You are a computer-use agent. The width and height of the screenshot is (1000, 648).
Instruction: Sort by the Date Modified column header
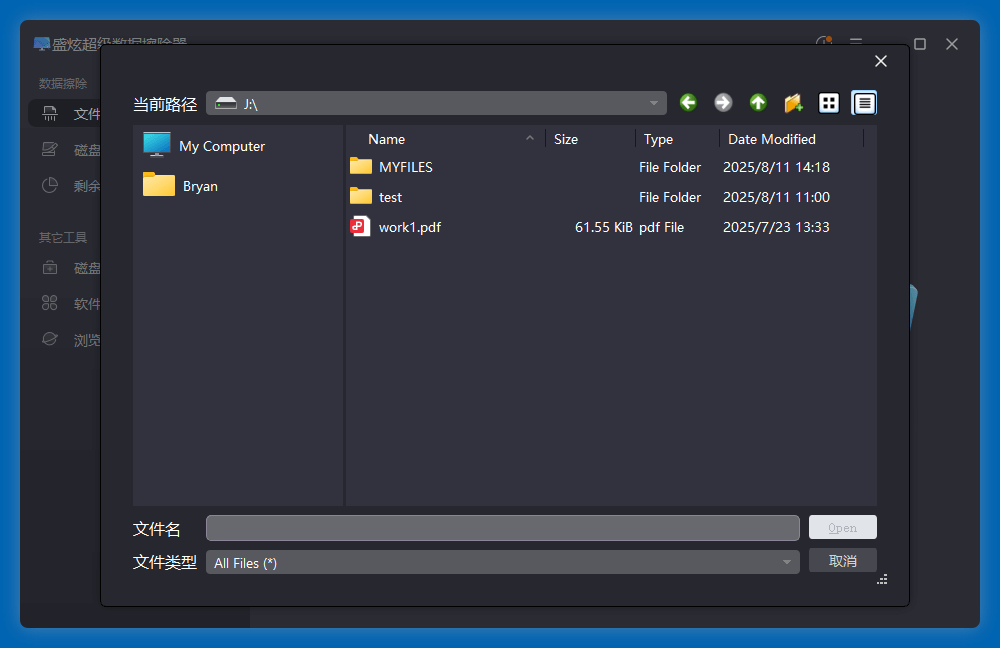(x=771, y=139)
